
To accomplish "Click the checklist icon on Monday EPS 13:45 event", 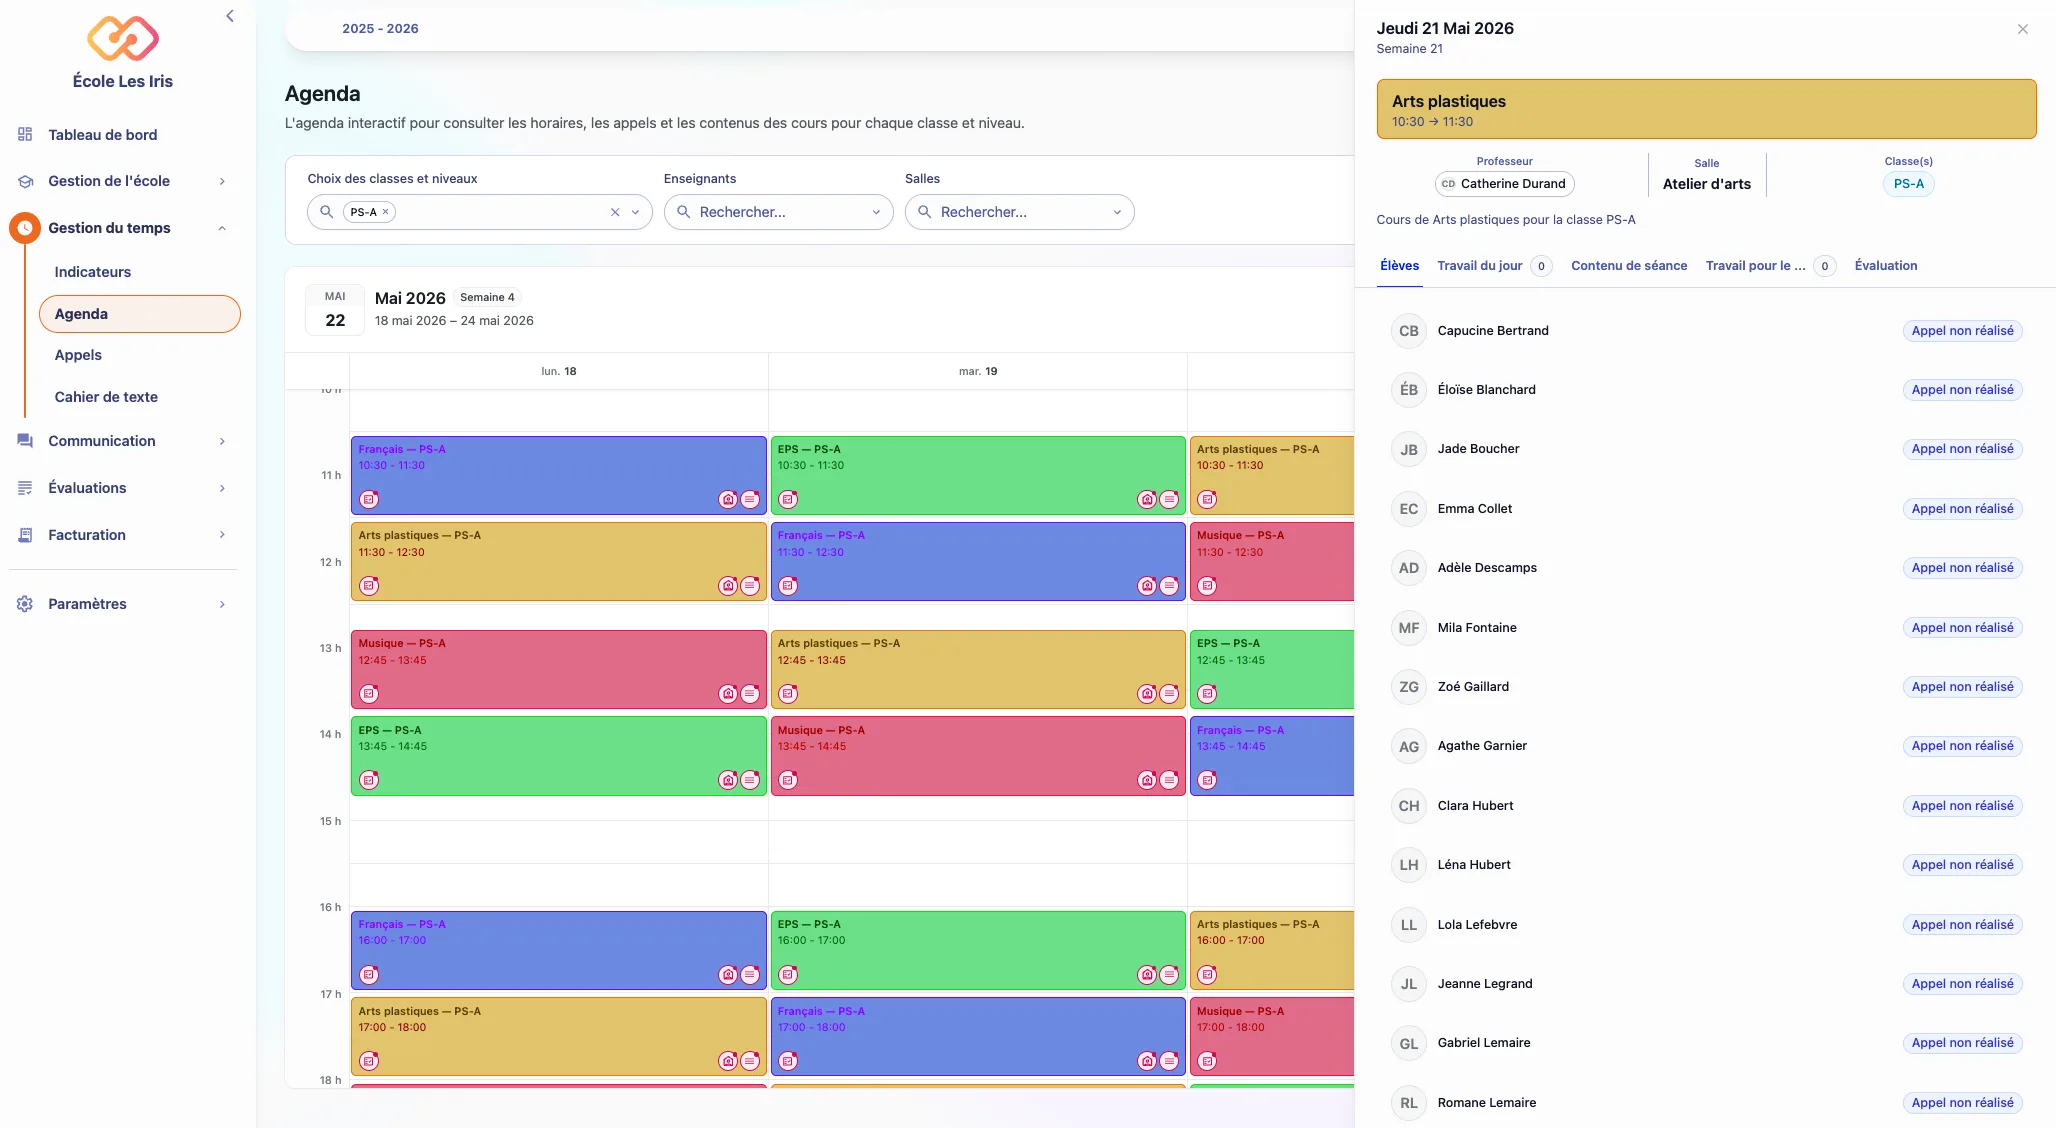I will pos(369,780).
